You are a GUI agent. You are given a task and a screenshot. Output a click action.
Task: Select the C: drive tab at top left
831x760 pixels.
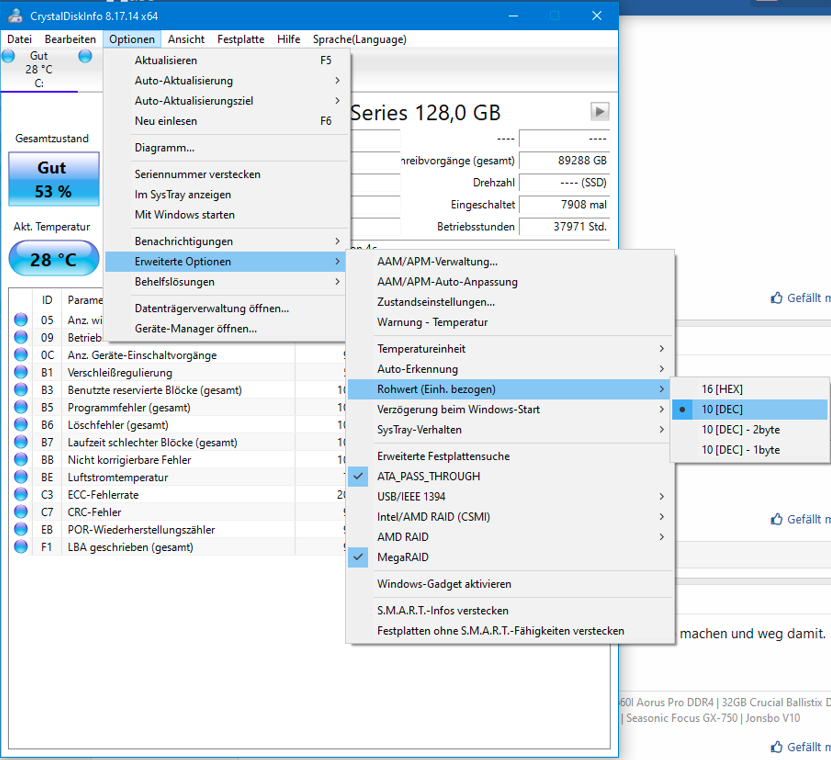[39, 69]
